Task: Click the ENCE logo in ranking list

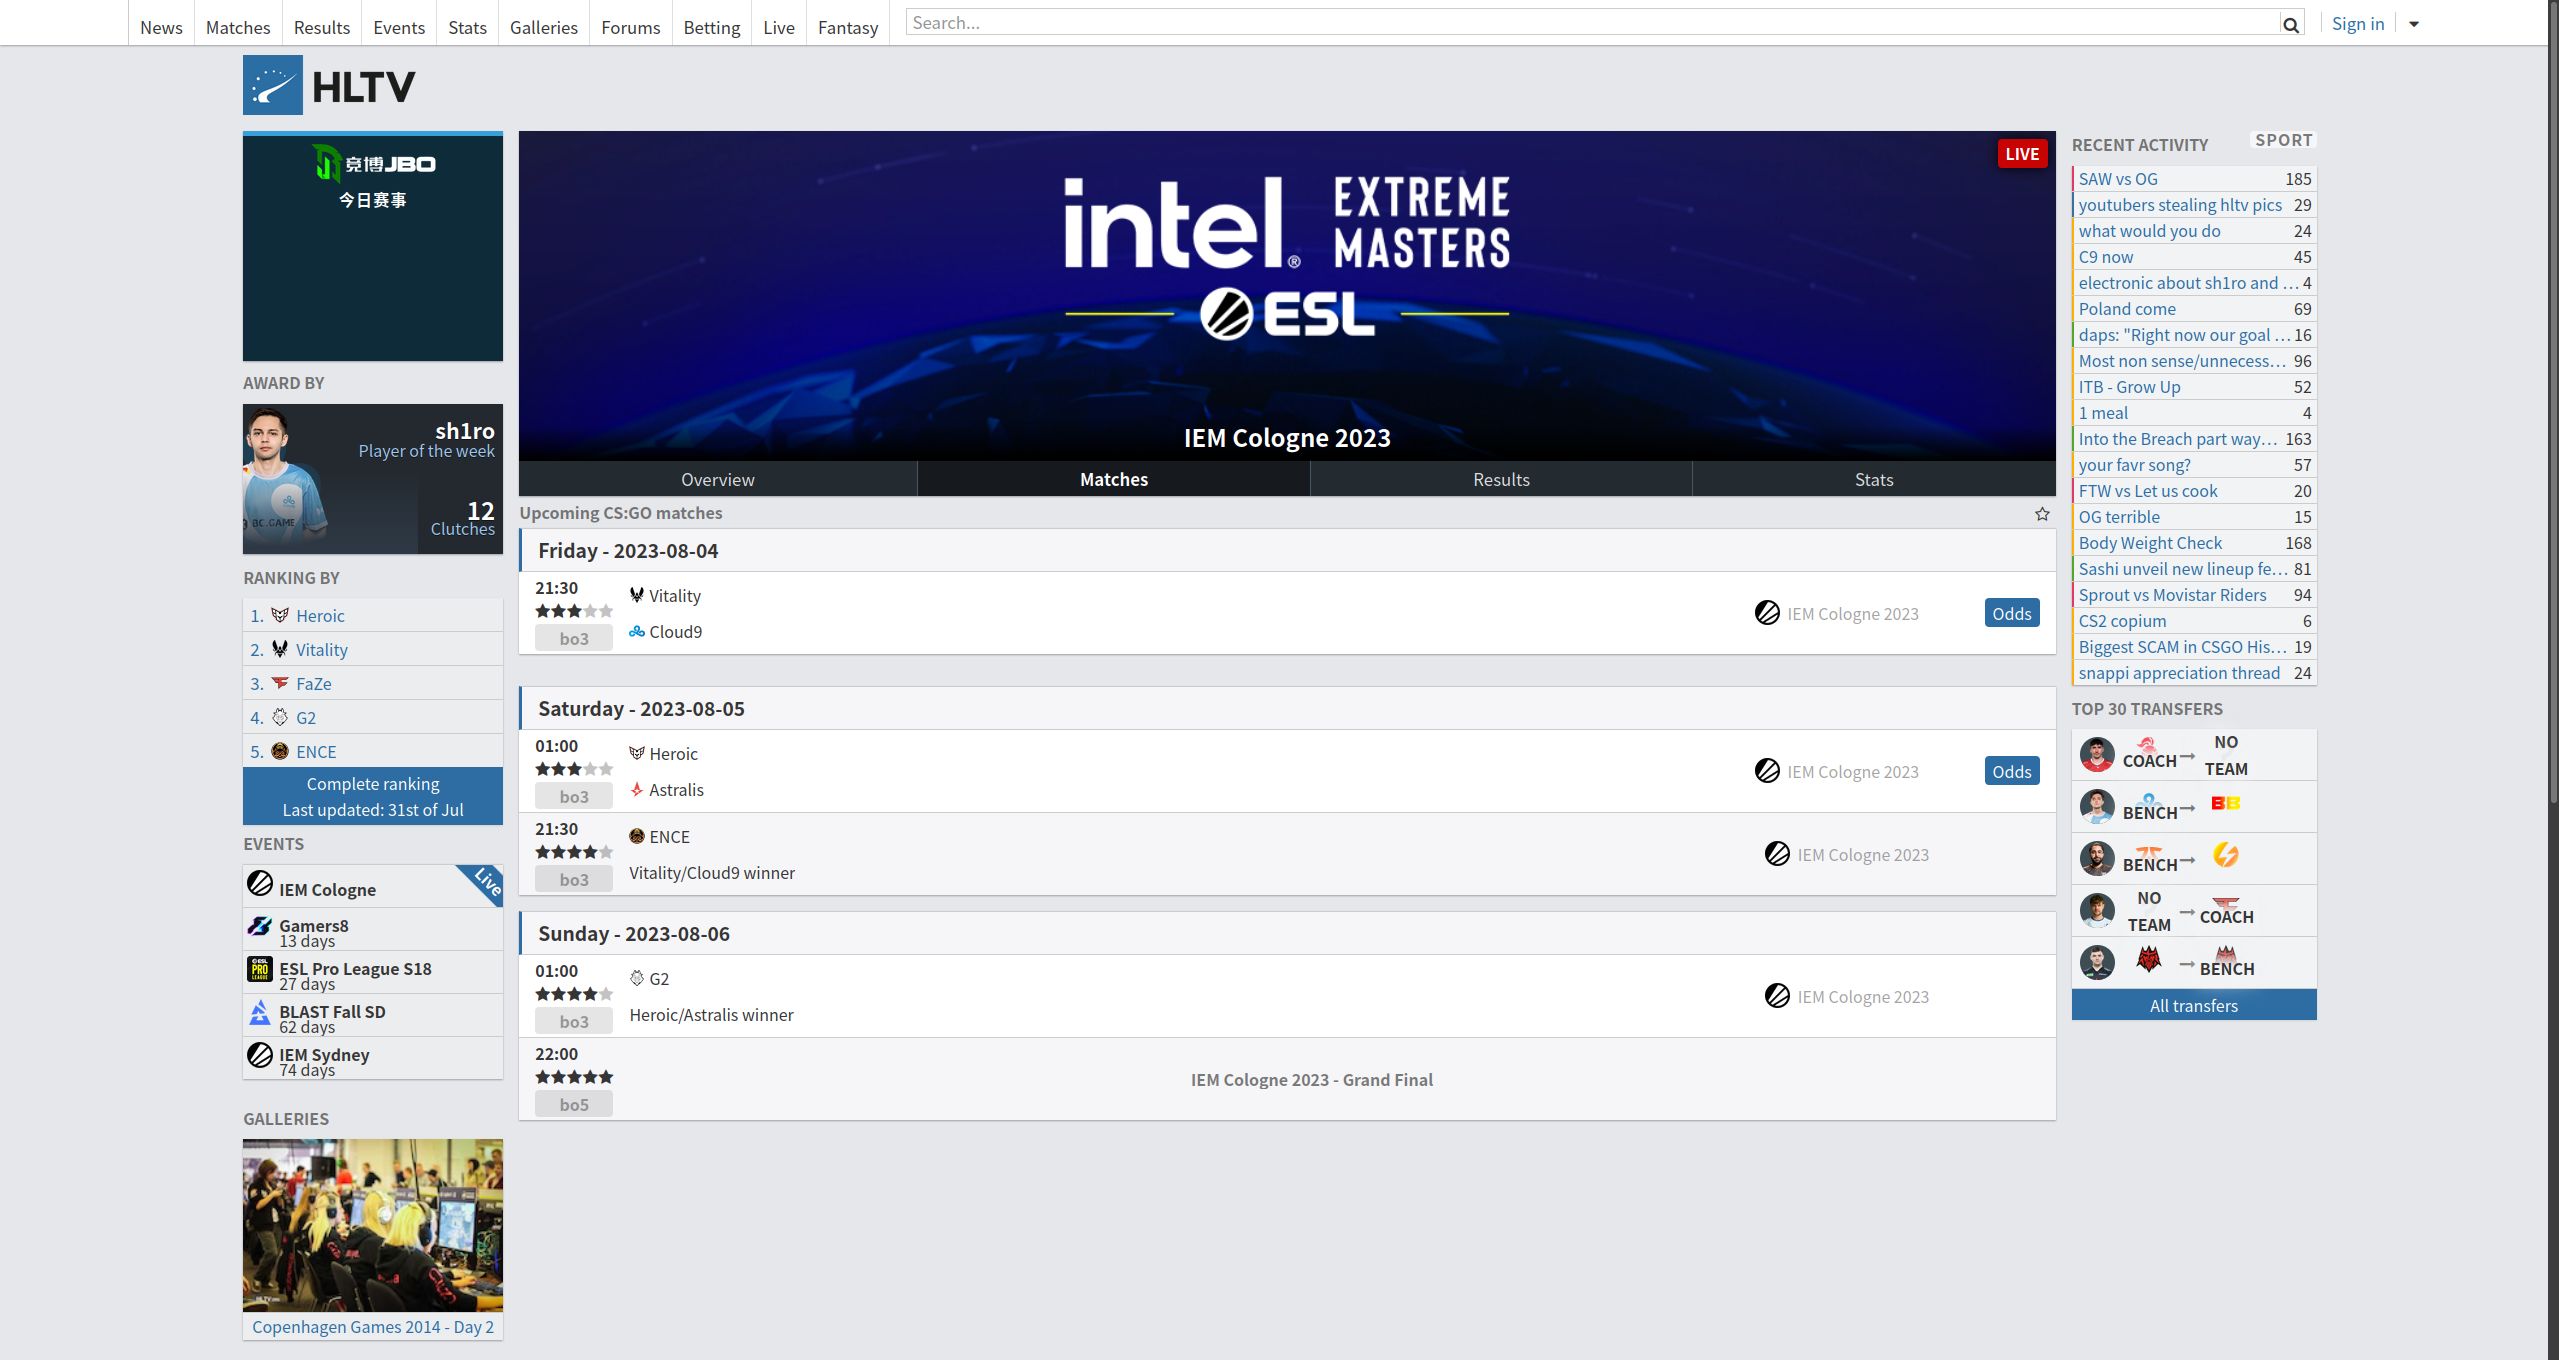Action: [x=280, y=751]
